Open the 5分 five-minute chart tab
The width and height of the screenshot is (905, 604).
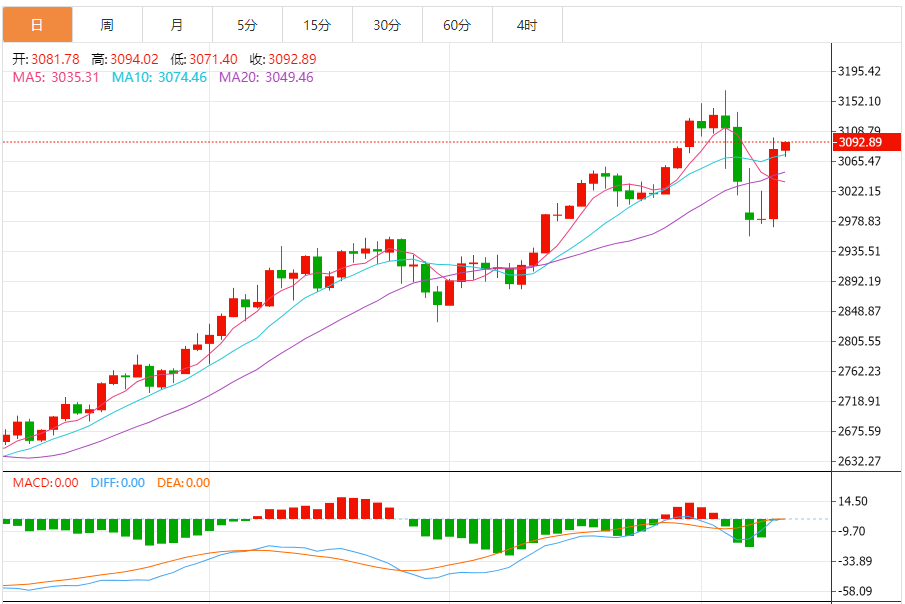(x=247, y=25)
